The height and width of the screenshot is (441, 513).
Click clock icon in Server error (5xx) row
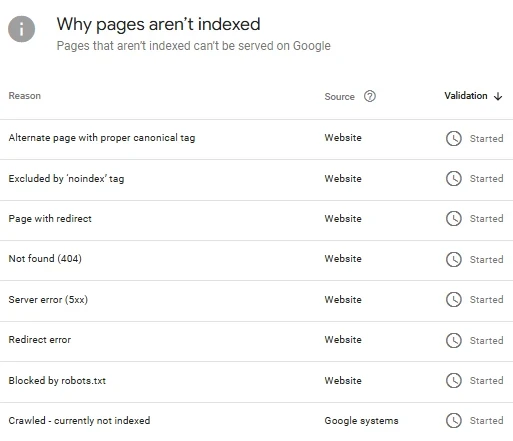pyautogui.click(x=454, y=299)
